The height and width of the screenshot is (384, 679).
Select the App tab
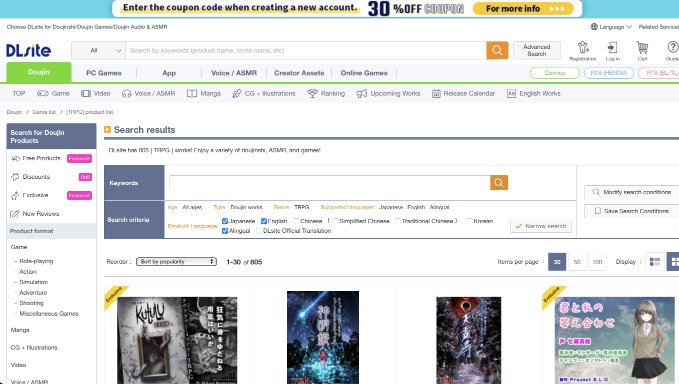(169, 73)
